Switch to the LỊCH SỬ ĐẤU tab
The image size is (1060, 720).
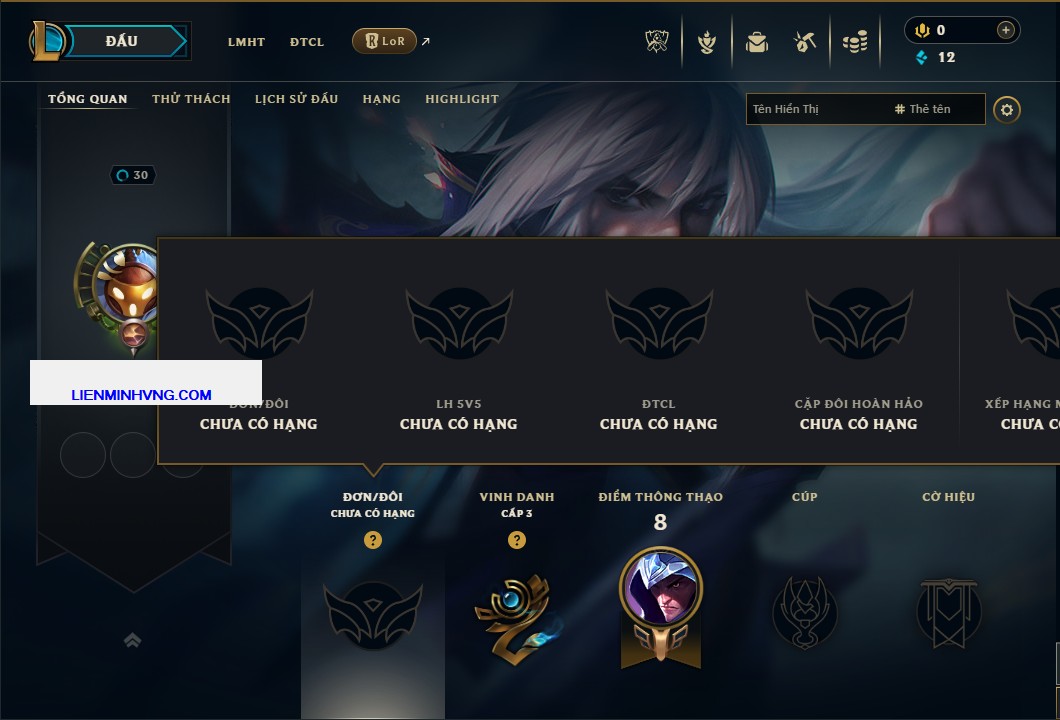[x=296, y=99]
